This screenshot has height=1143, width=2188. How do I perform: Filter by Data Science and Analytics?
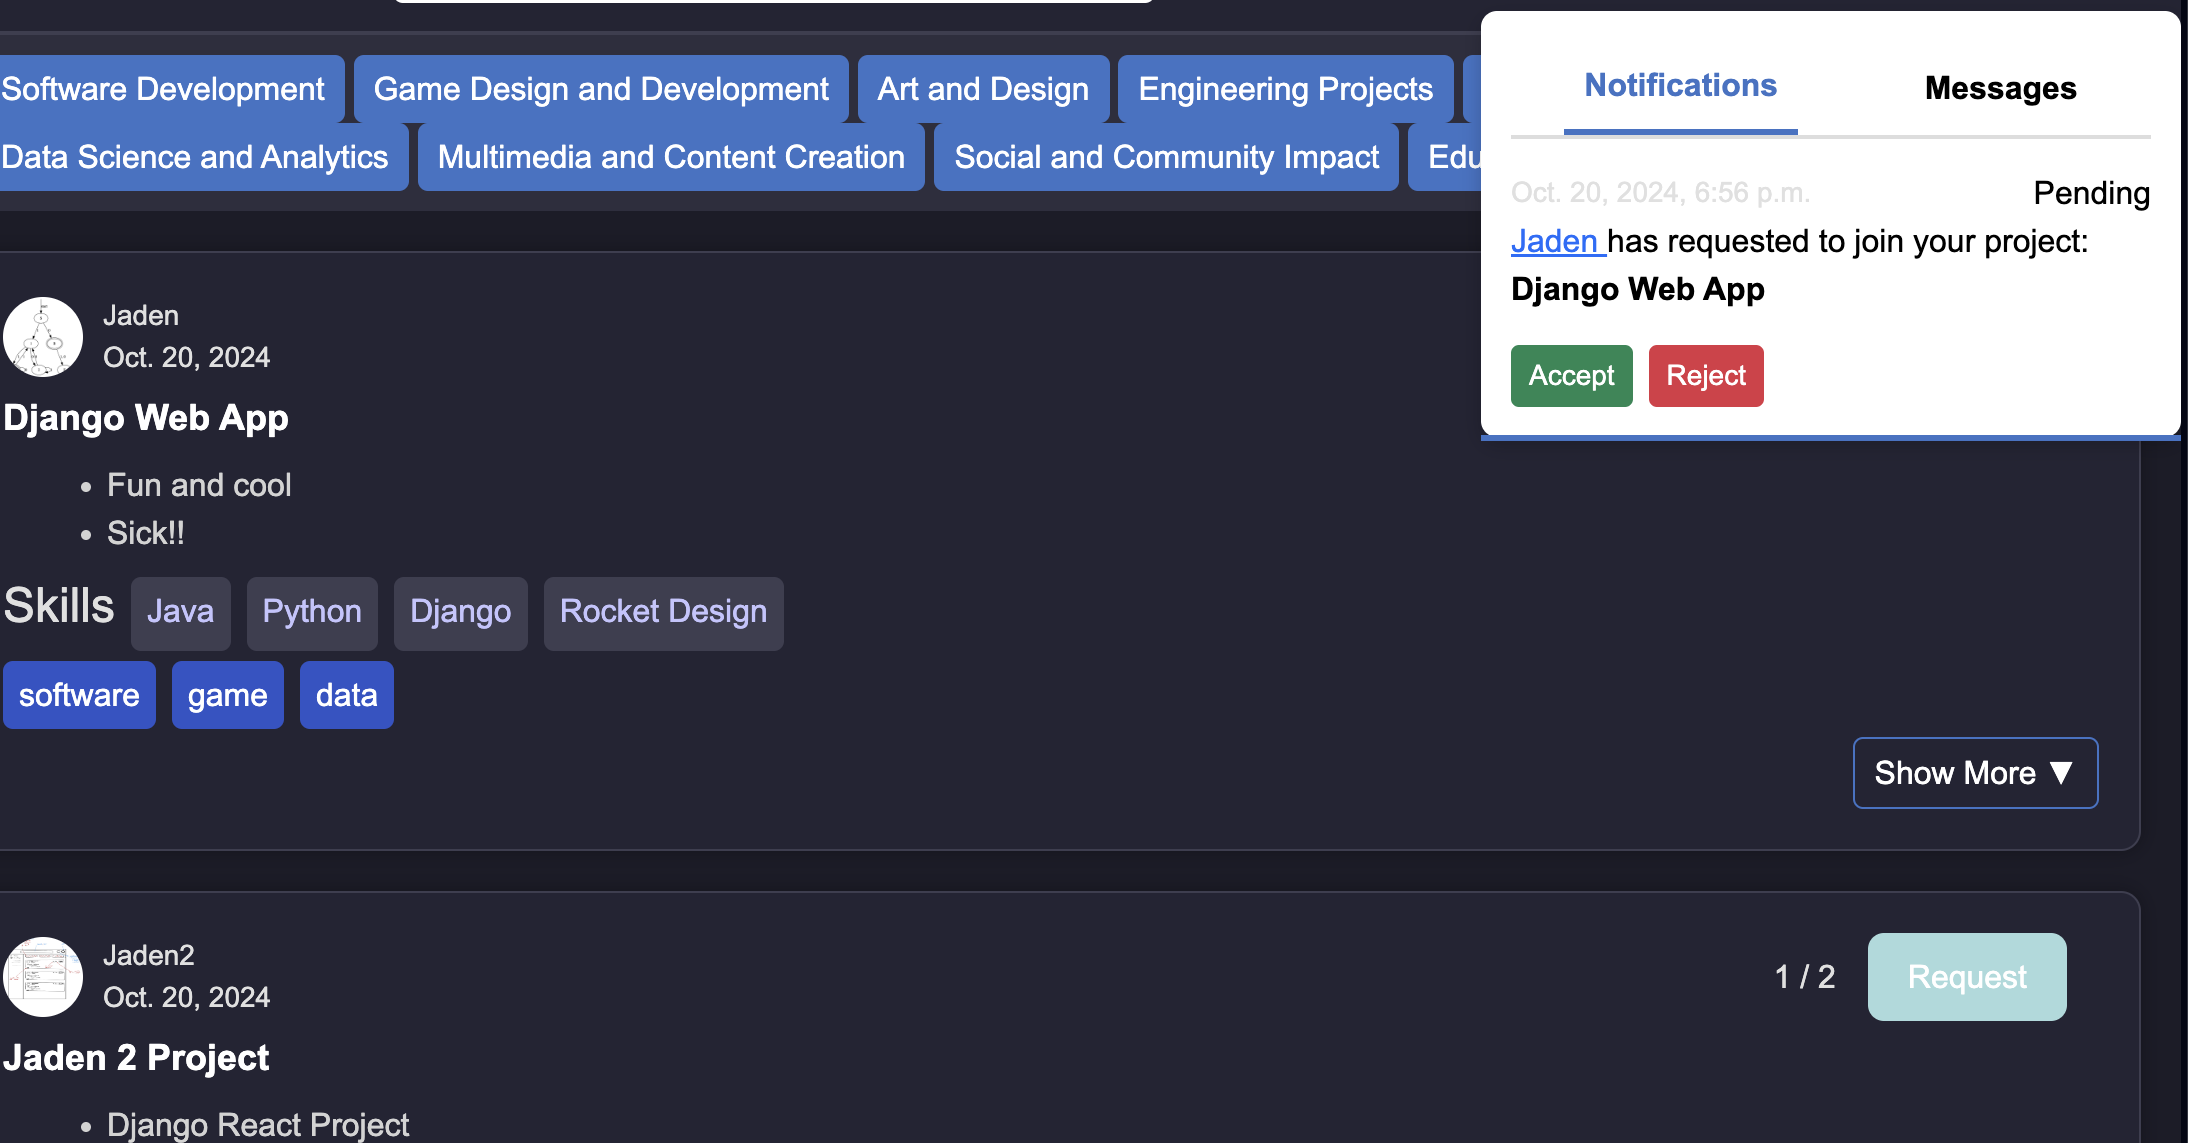[x=196, y=158]
